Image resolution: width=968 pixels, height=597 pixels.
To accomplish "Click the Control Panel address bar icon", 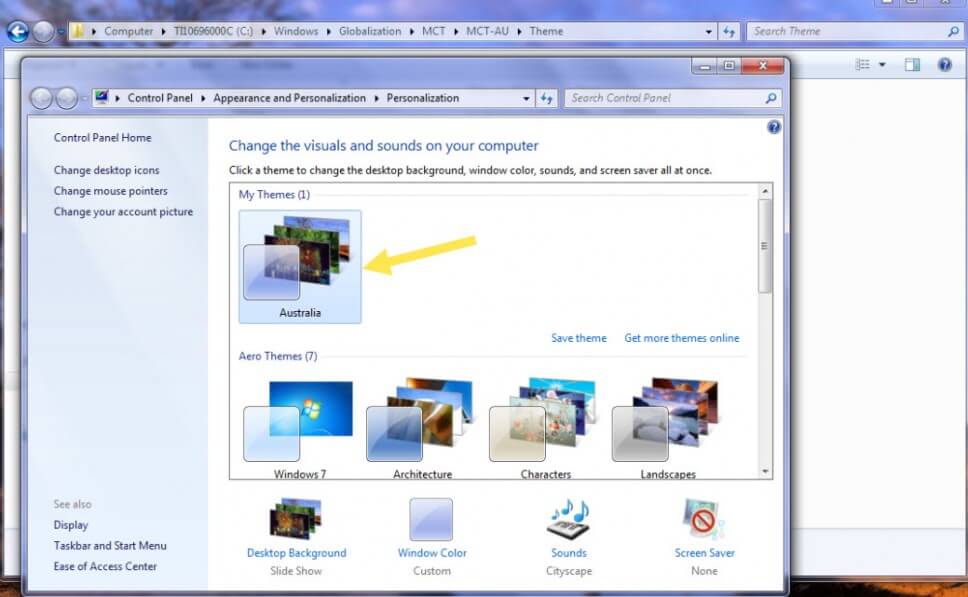I will pyautogui.click(x=102, y=98).
